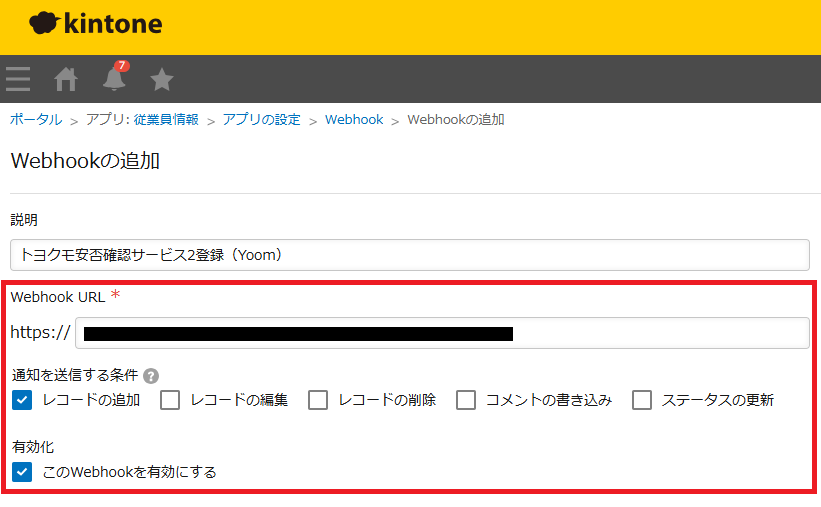This screenshot has width=821, height=507.
Task: Click the Webhook URL field label
Action: (58, 297)
